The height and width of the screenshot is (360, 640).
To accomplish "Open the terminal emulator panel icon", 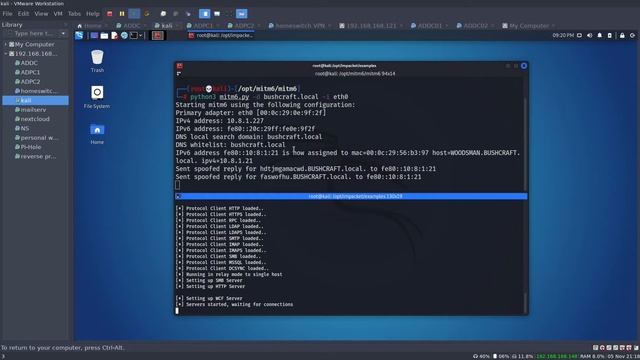I will 134,36.
